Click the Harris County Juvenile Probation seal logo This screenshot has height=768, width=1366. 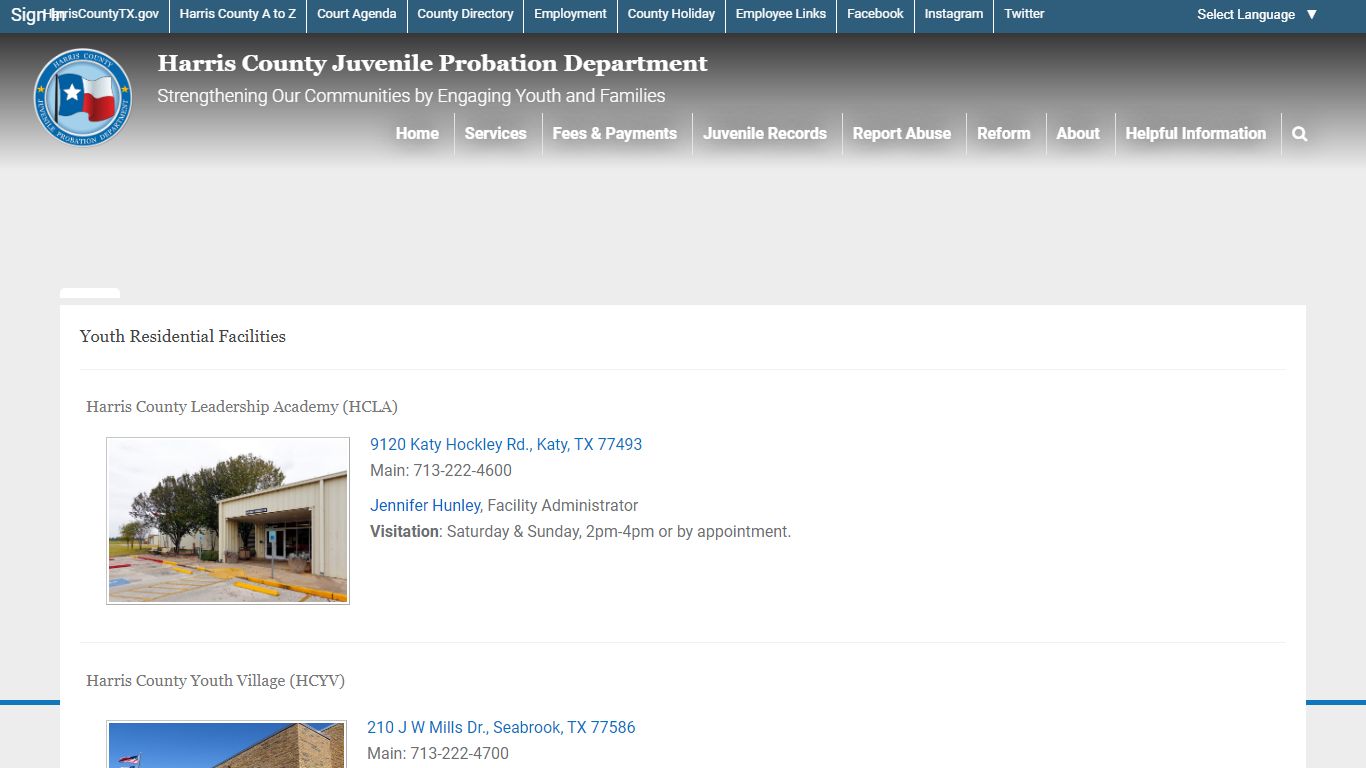pos(83,98)
